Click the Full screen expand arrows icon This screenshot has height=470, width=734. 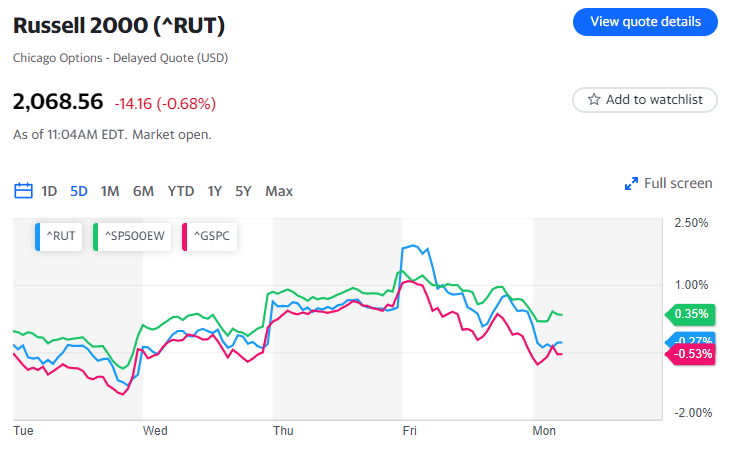click(x=631, y=184)
